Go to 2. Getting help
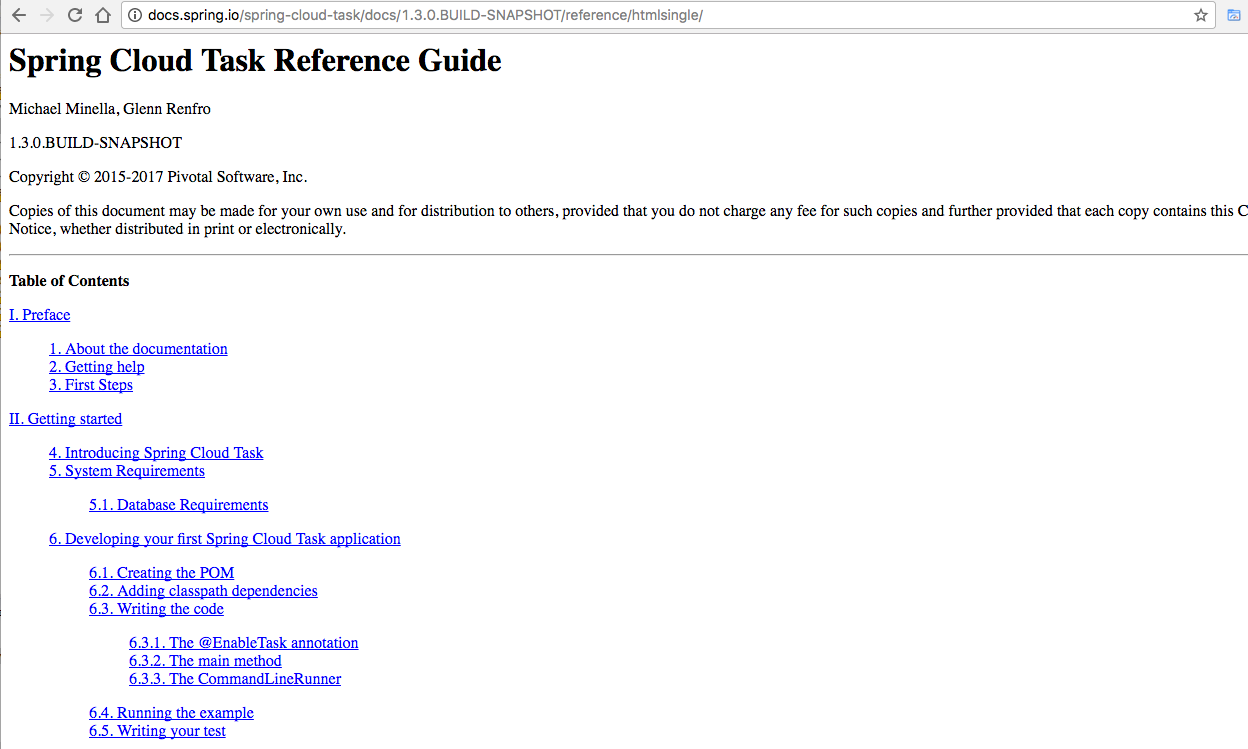The height and width of the screenshot is (749, 1248). point(97,367)
